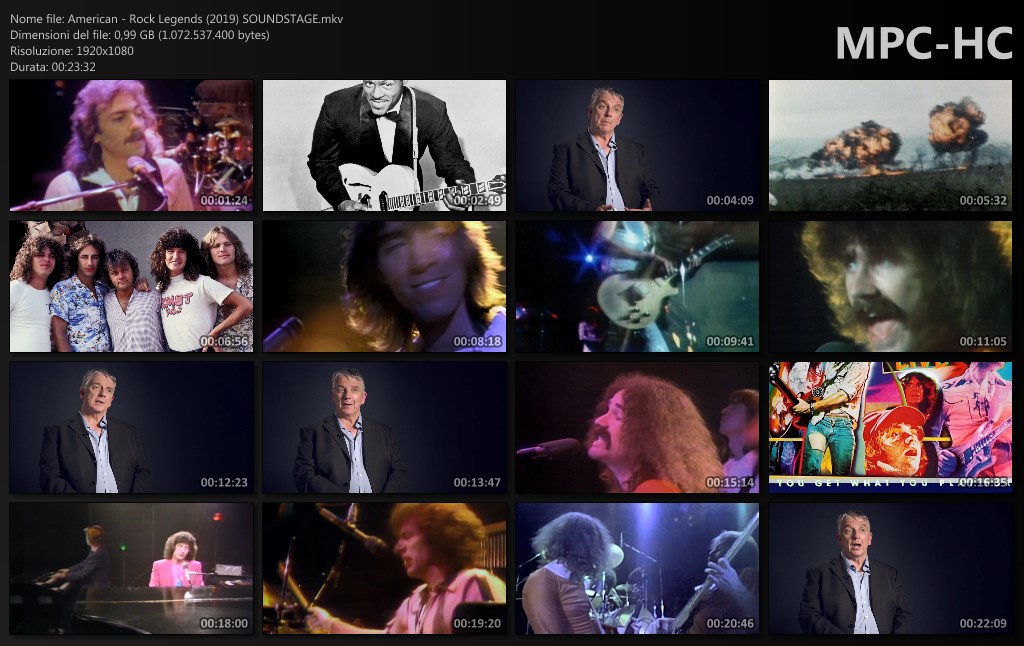The image size is (1024, 646).
Task: Open the blue-lit stage thumbnail at 00:20:46
Action: 637,569
